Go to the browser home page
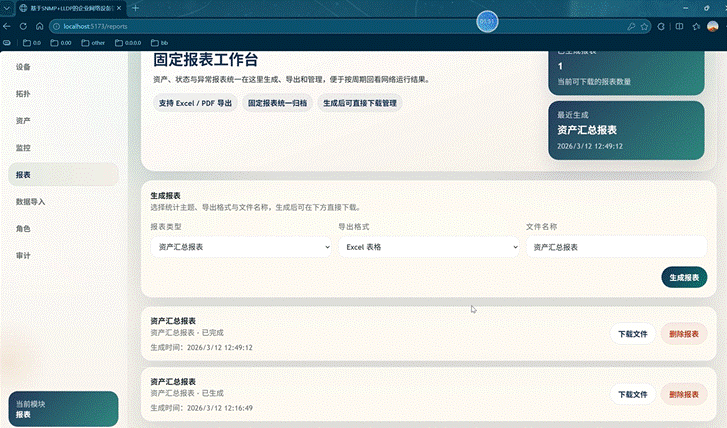This screenshot has height=428, width=727. pos(39,26)
